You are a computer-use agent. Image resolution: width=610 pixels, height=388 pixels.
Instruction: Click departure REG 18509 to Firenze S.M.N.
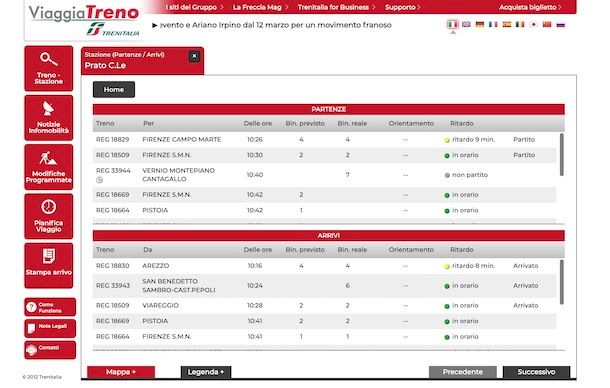(x=324, y=155)
